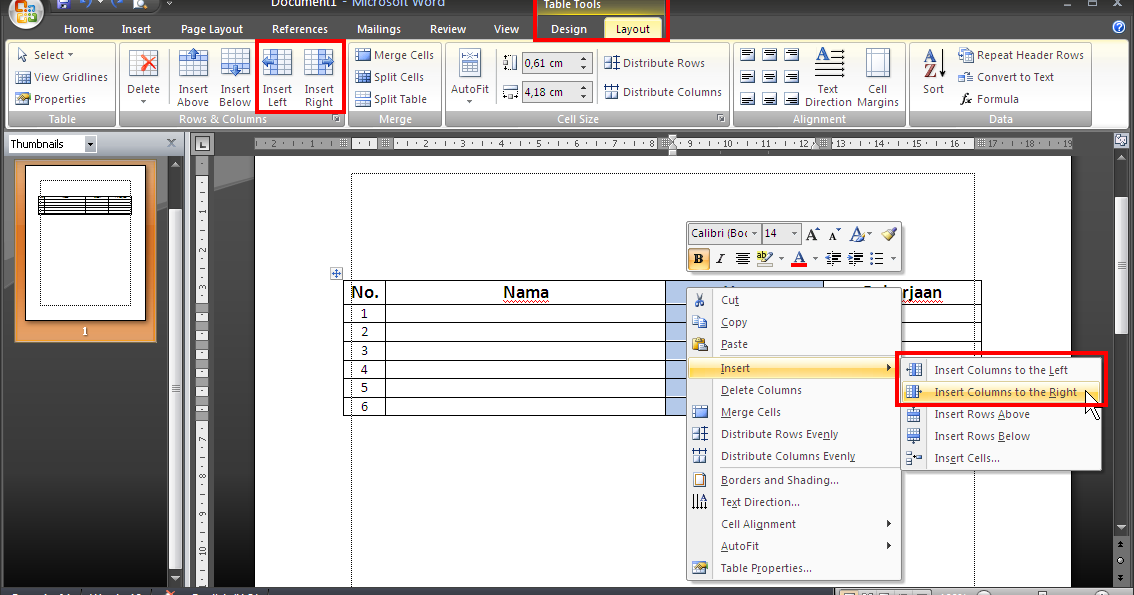Click the Delete table icon
This screenshot has width=1134, height=595.
coord(143,76)
